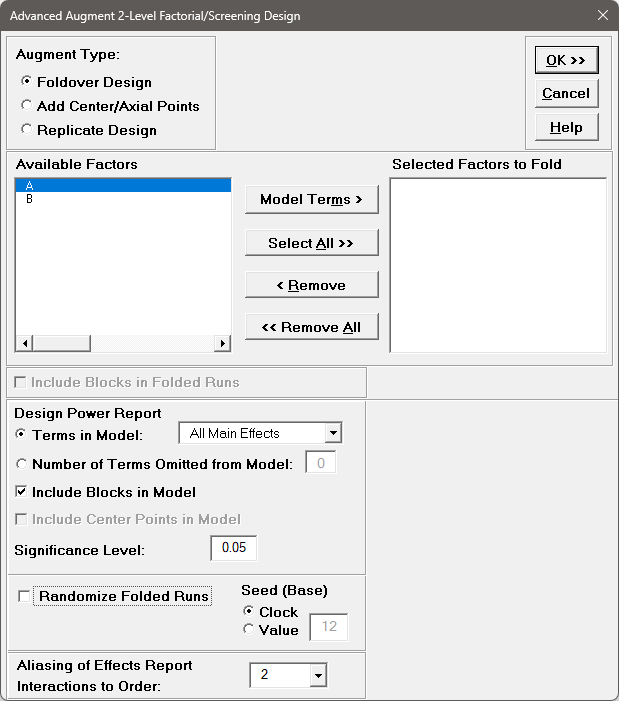The image size is (619, 701).
Task: Select Replicate Design radio option
Action: (27, 130)
